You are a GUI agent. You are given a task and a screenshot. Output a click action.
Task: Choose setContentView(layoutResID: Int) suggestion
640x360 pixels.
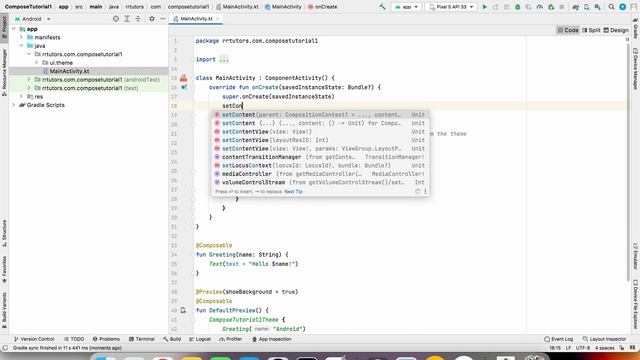[x=320, y=140]
